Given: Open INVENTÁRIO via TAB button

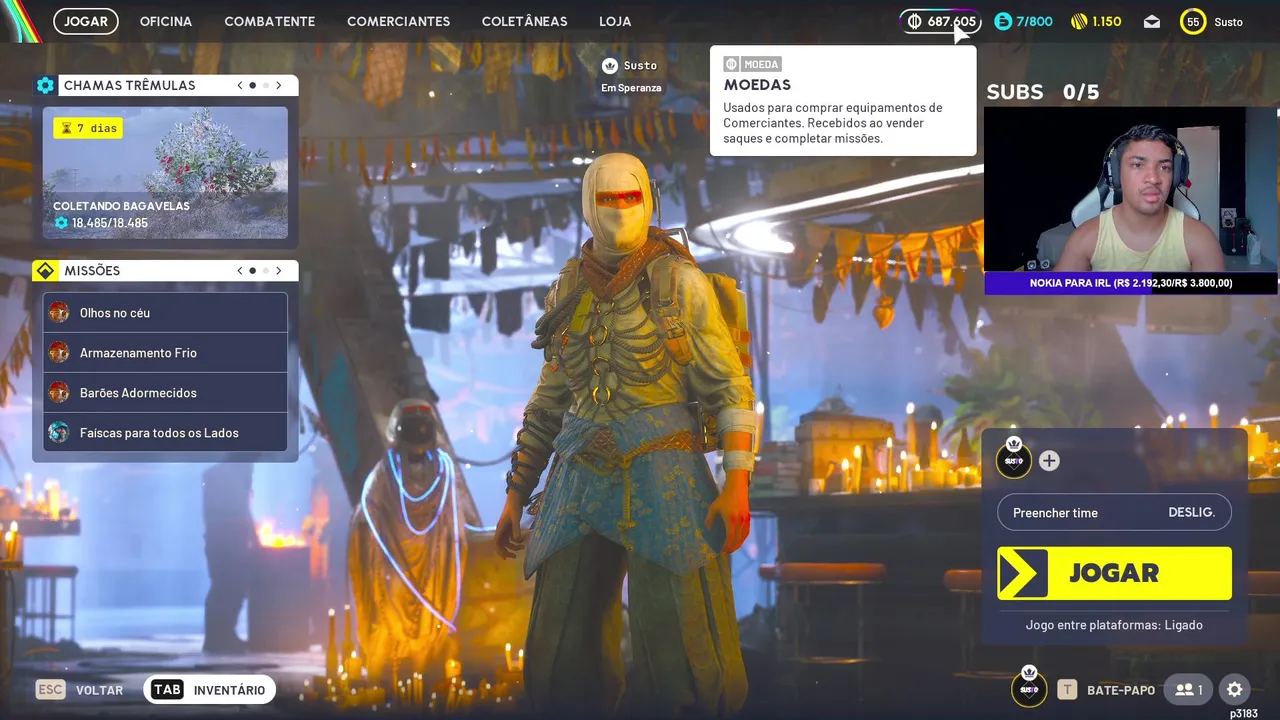Looking at the screenshot, I should (x=209, y=689).
